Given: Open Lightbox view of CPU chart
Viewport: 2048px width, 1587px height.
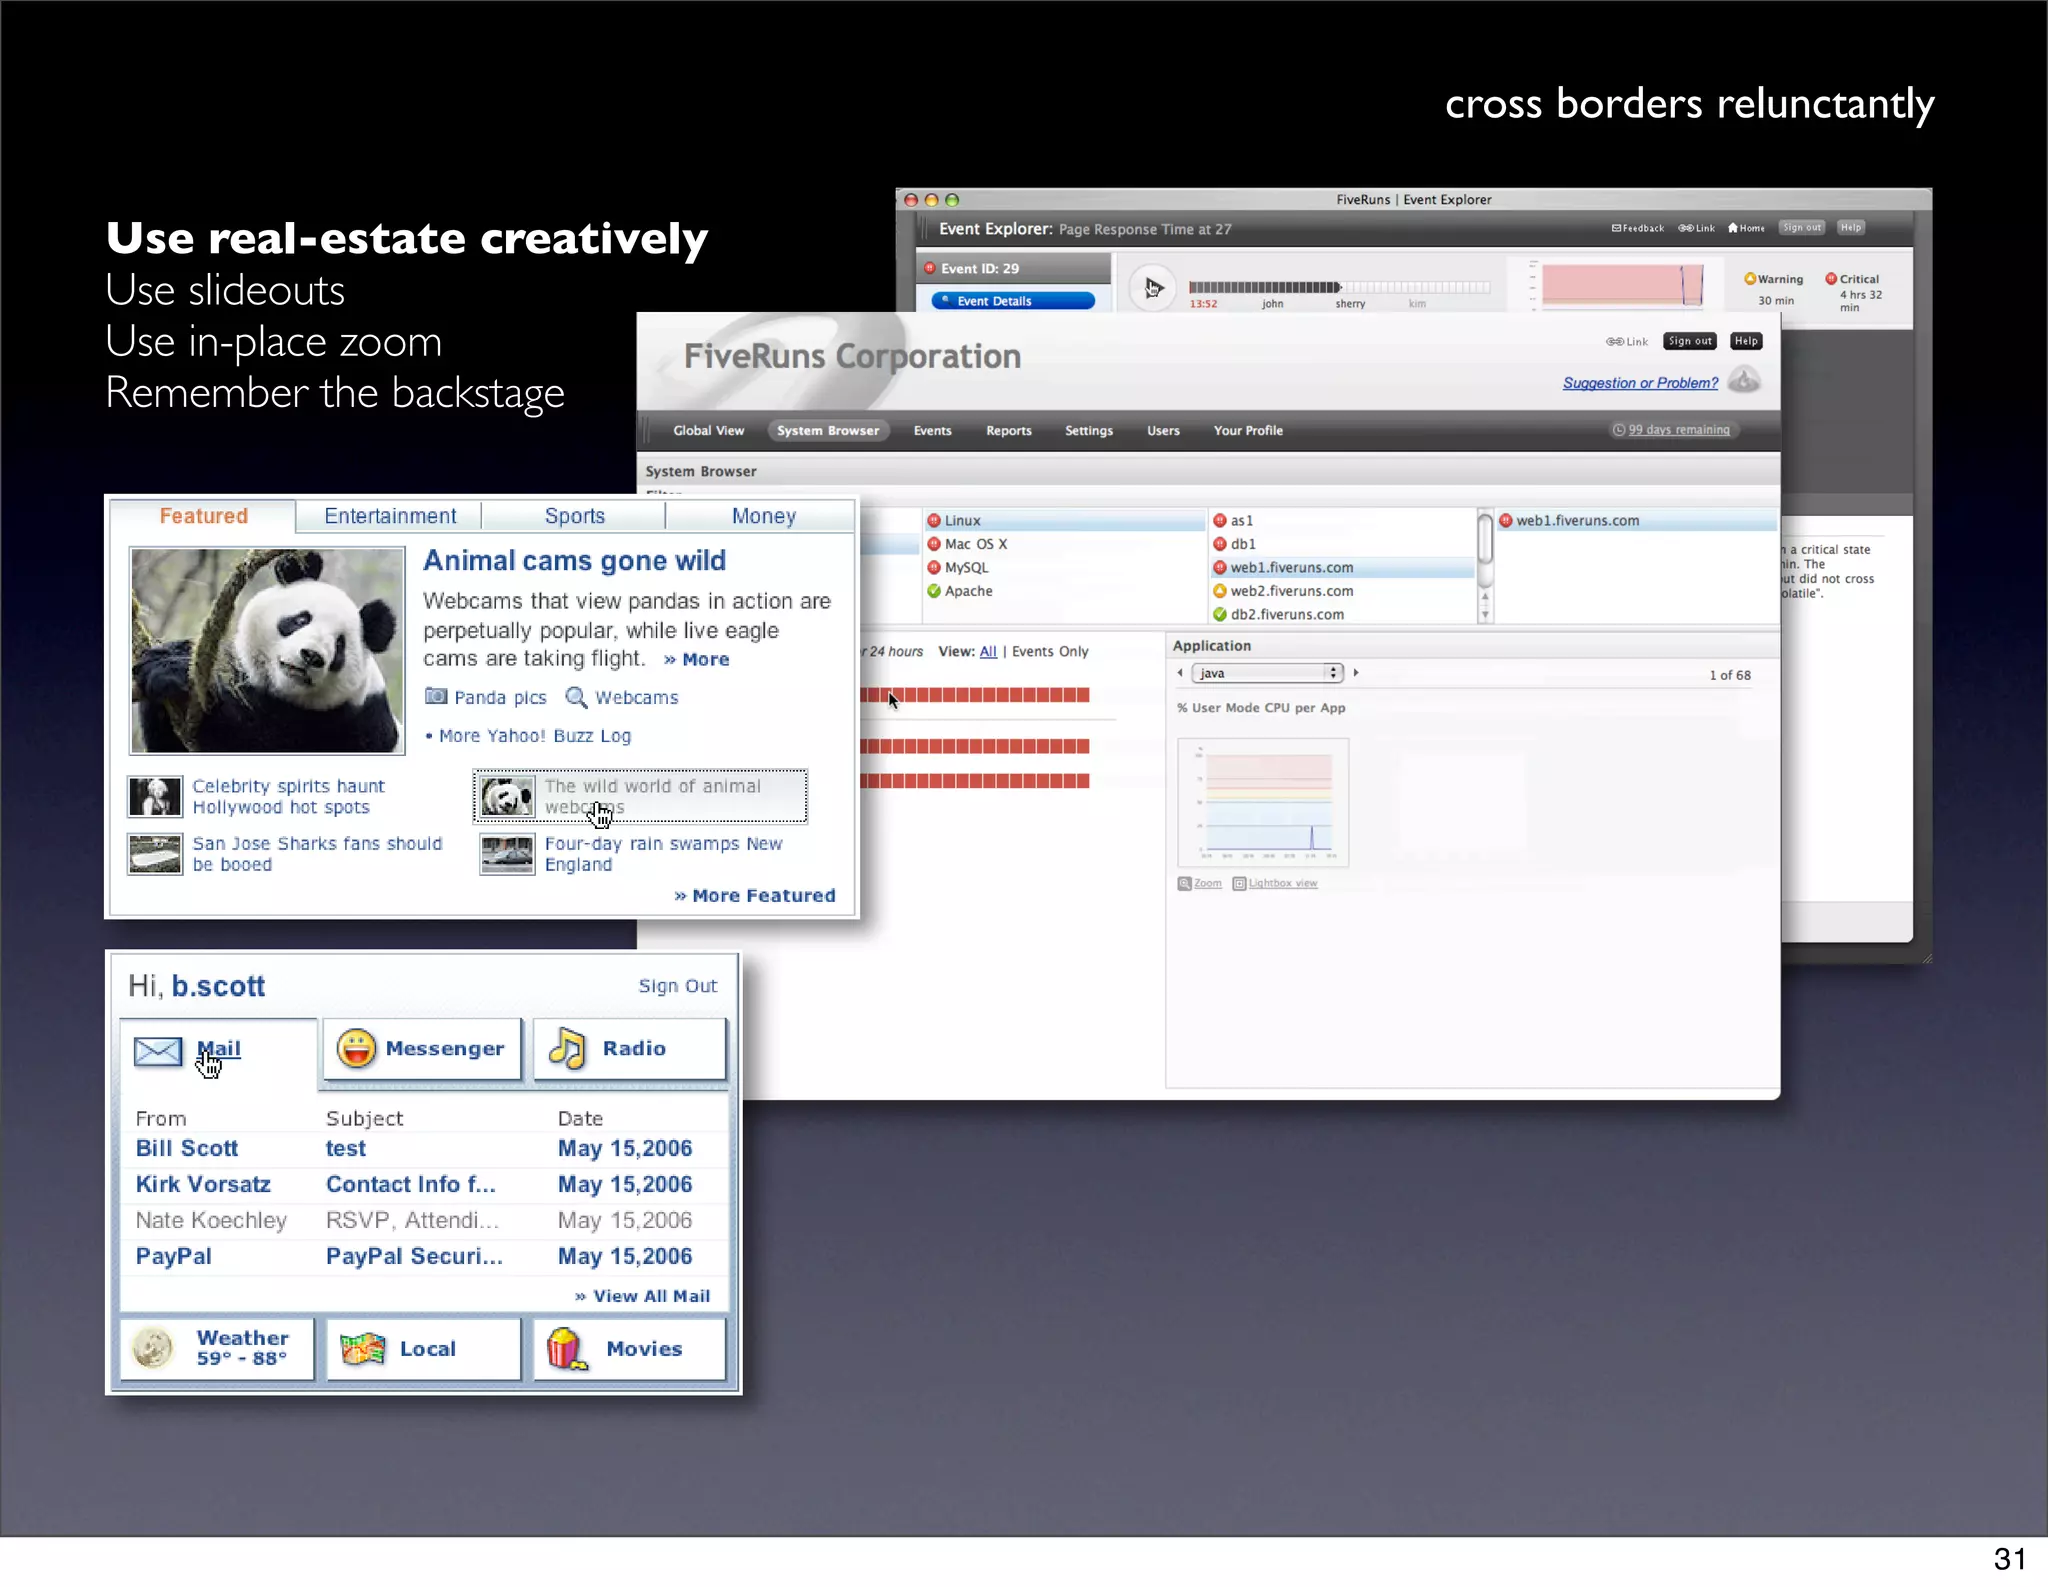Looking at the screenshot, I should (x=1282, y=884).
